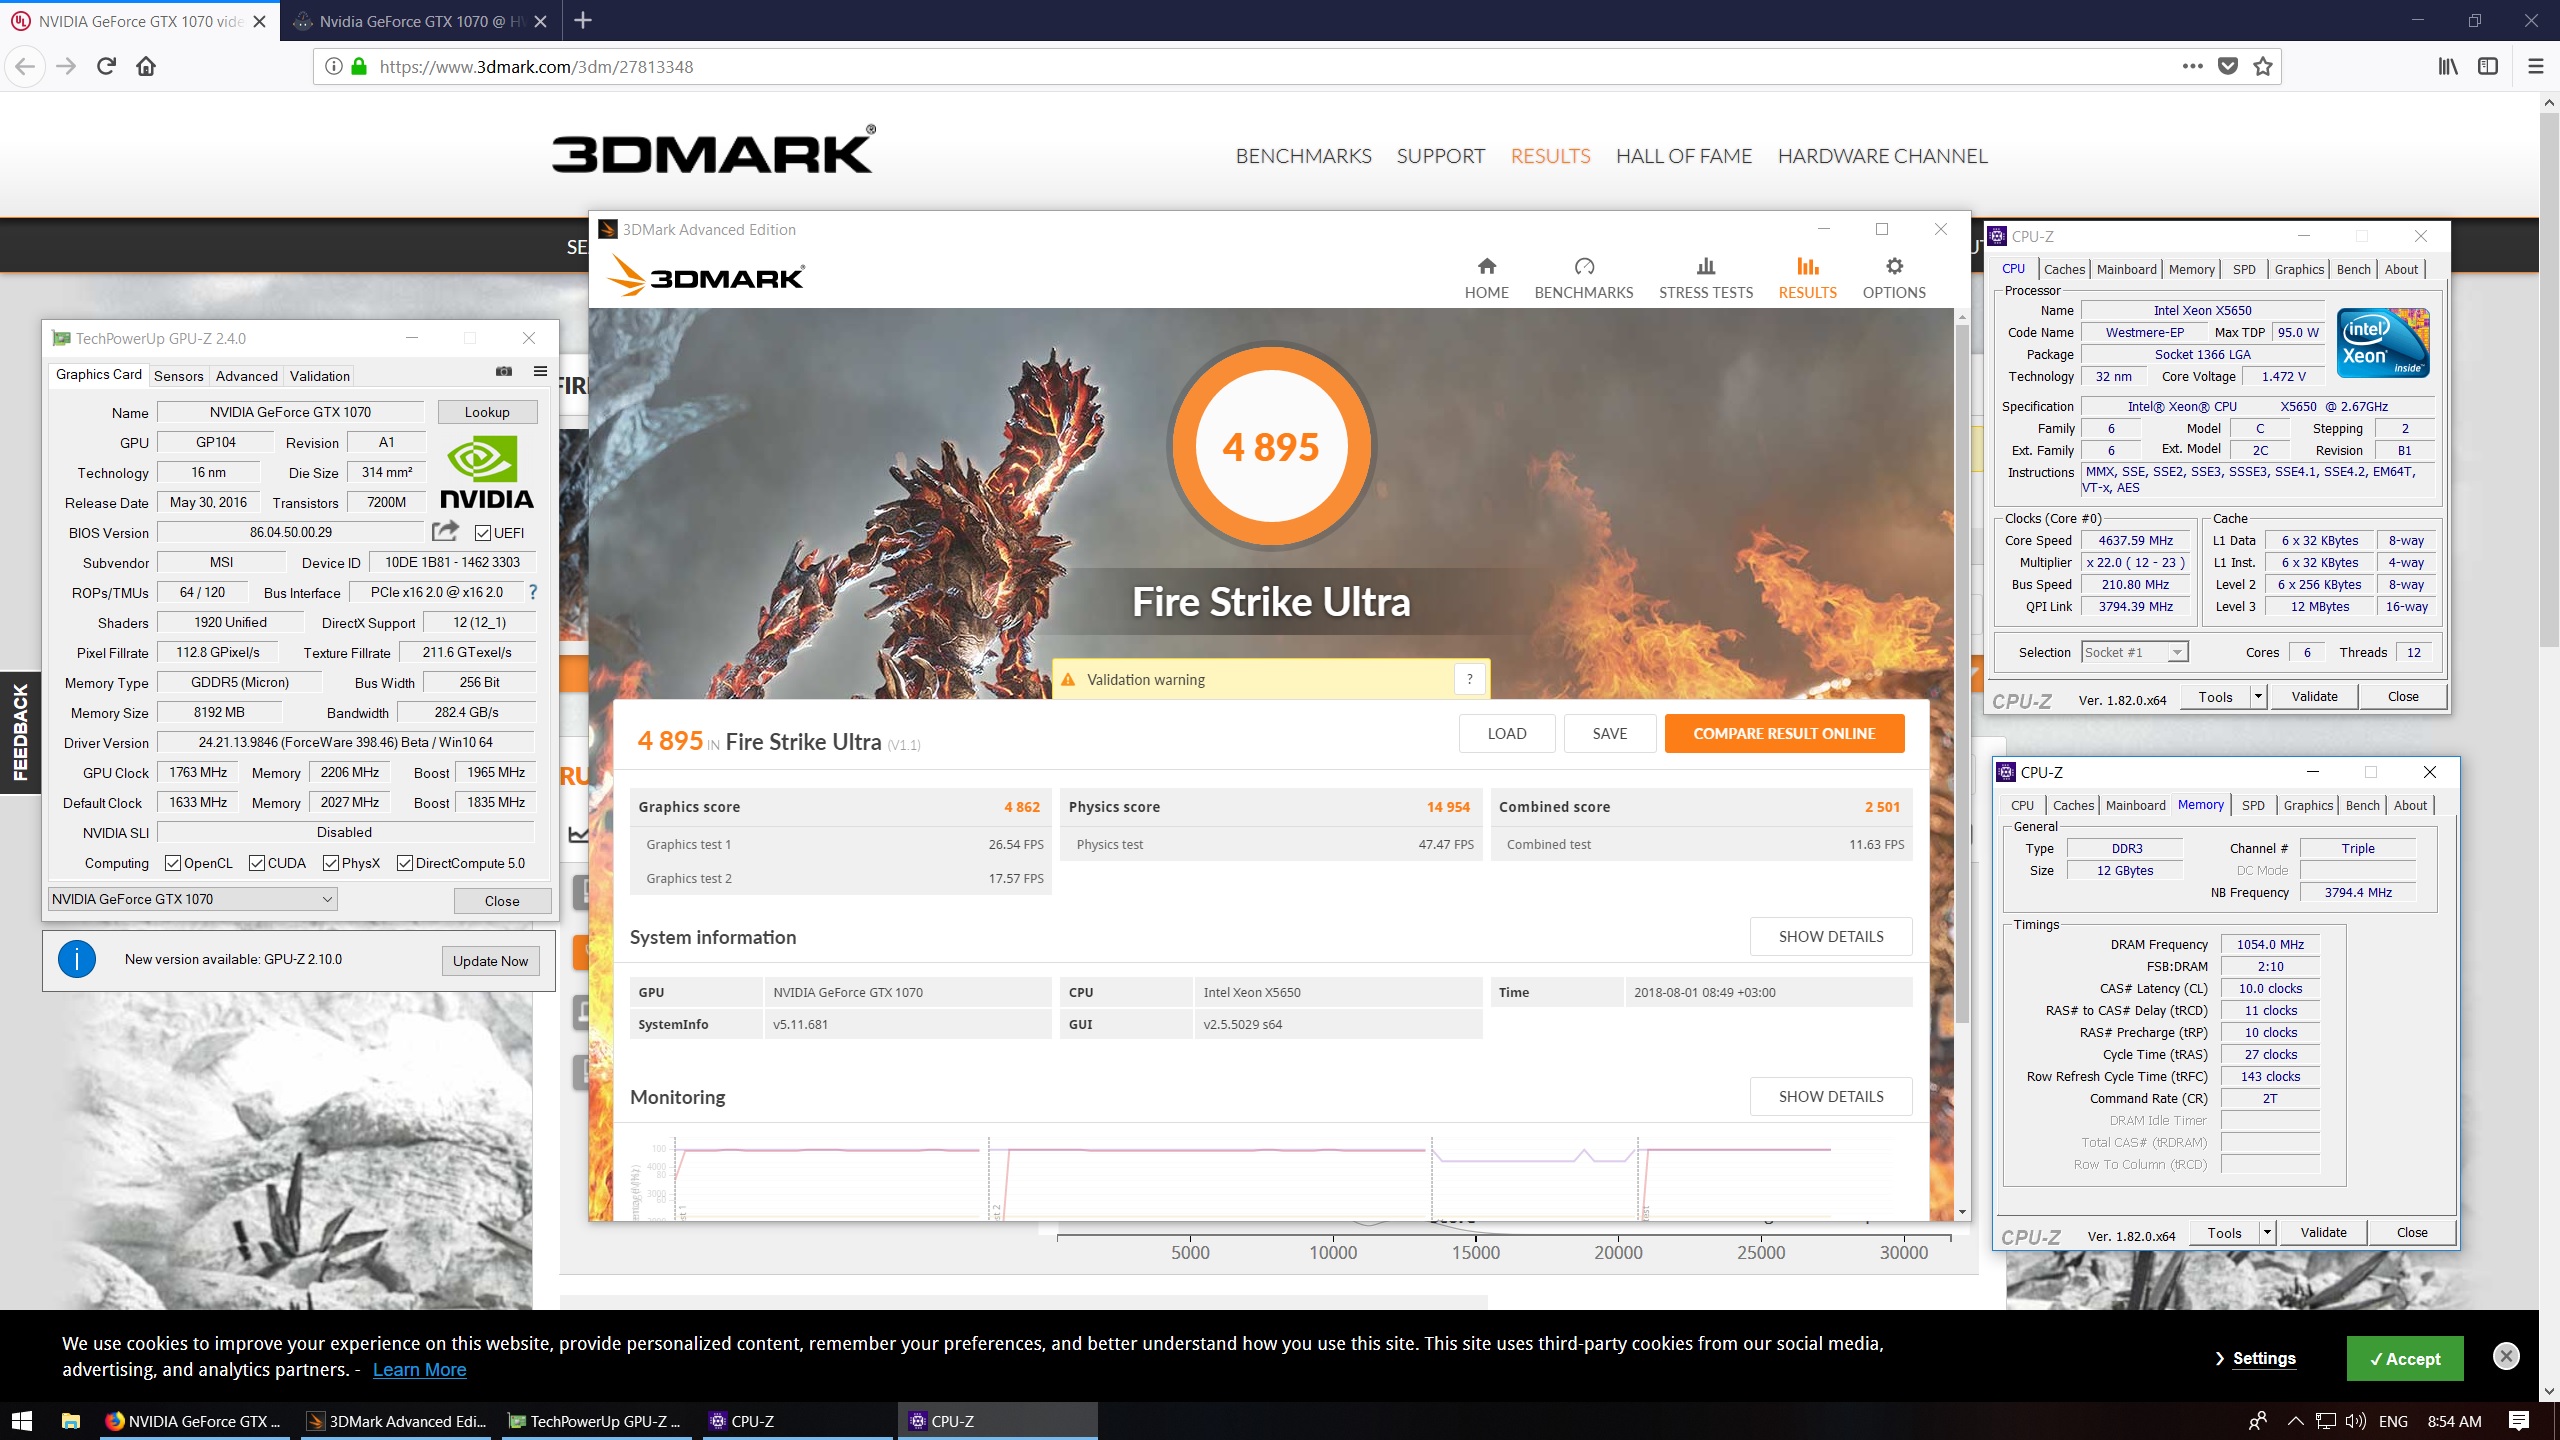Accept the website cookies
Viewport: 2560px width, 1440px height.
pos(2404,1358)
